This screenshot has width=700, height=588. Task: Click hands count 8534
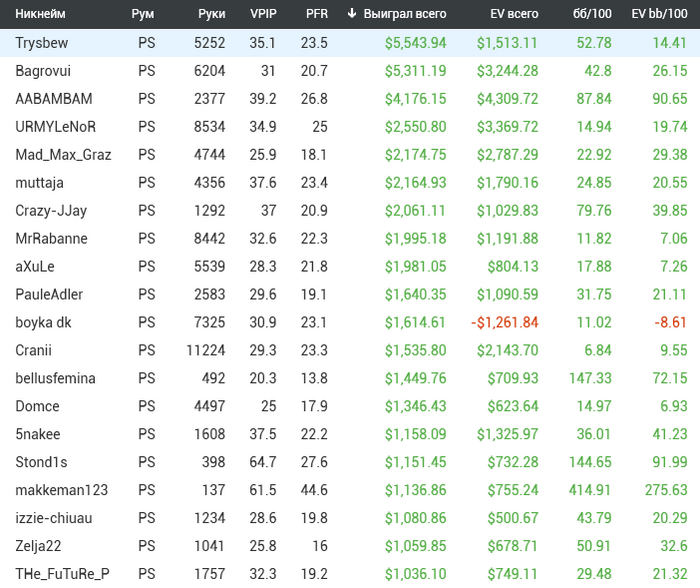pos(209,127)
